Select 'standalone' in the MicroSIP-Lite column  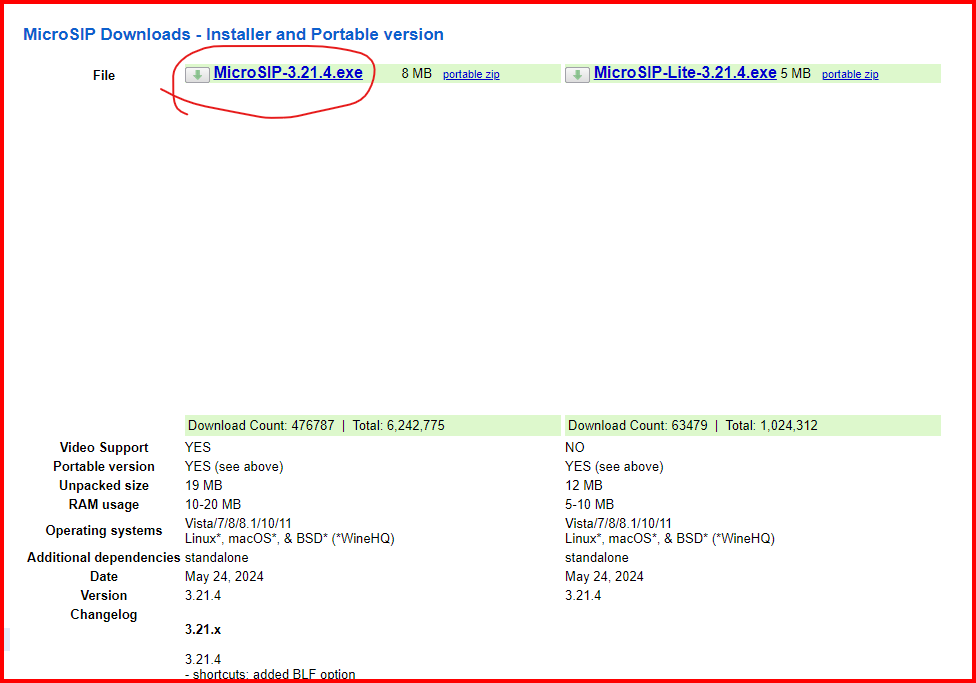click(597, 557)
